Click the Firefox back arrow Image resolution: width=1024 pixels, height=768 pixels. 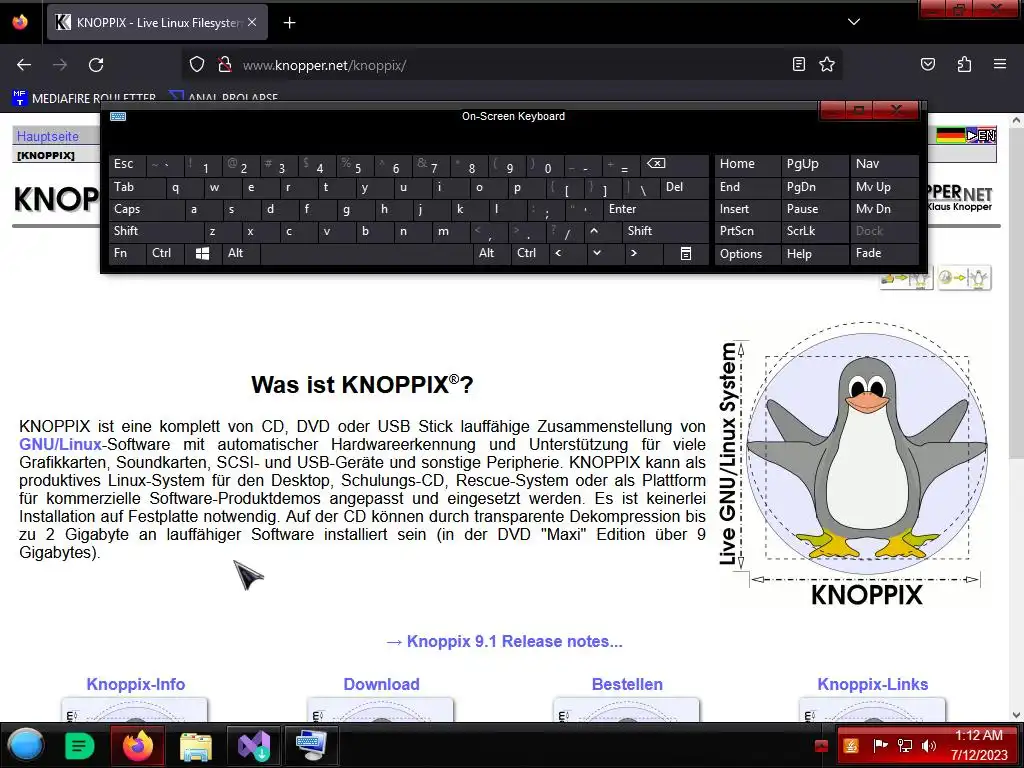click(24, 65)
